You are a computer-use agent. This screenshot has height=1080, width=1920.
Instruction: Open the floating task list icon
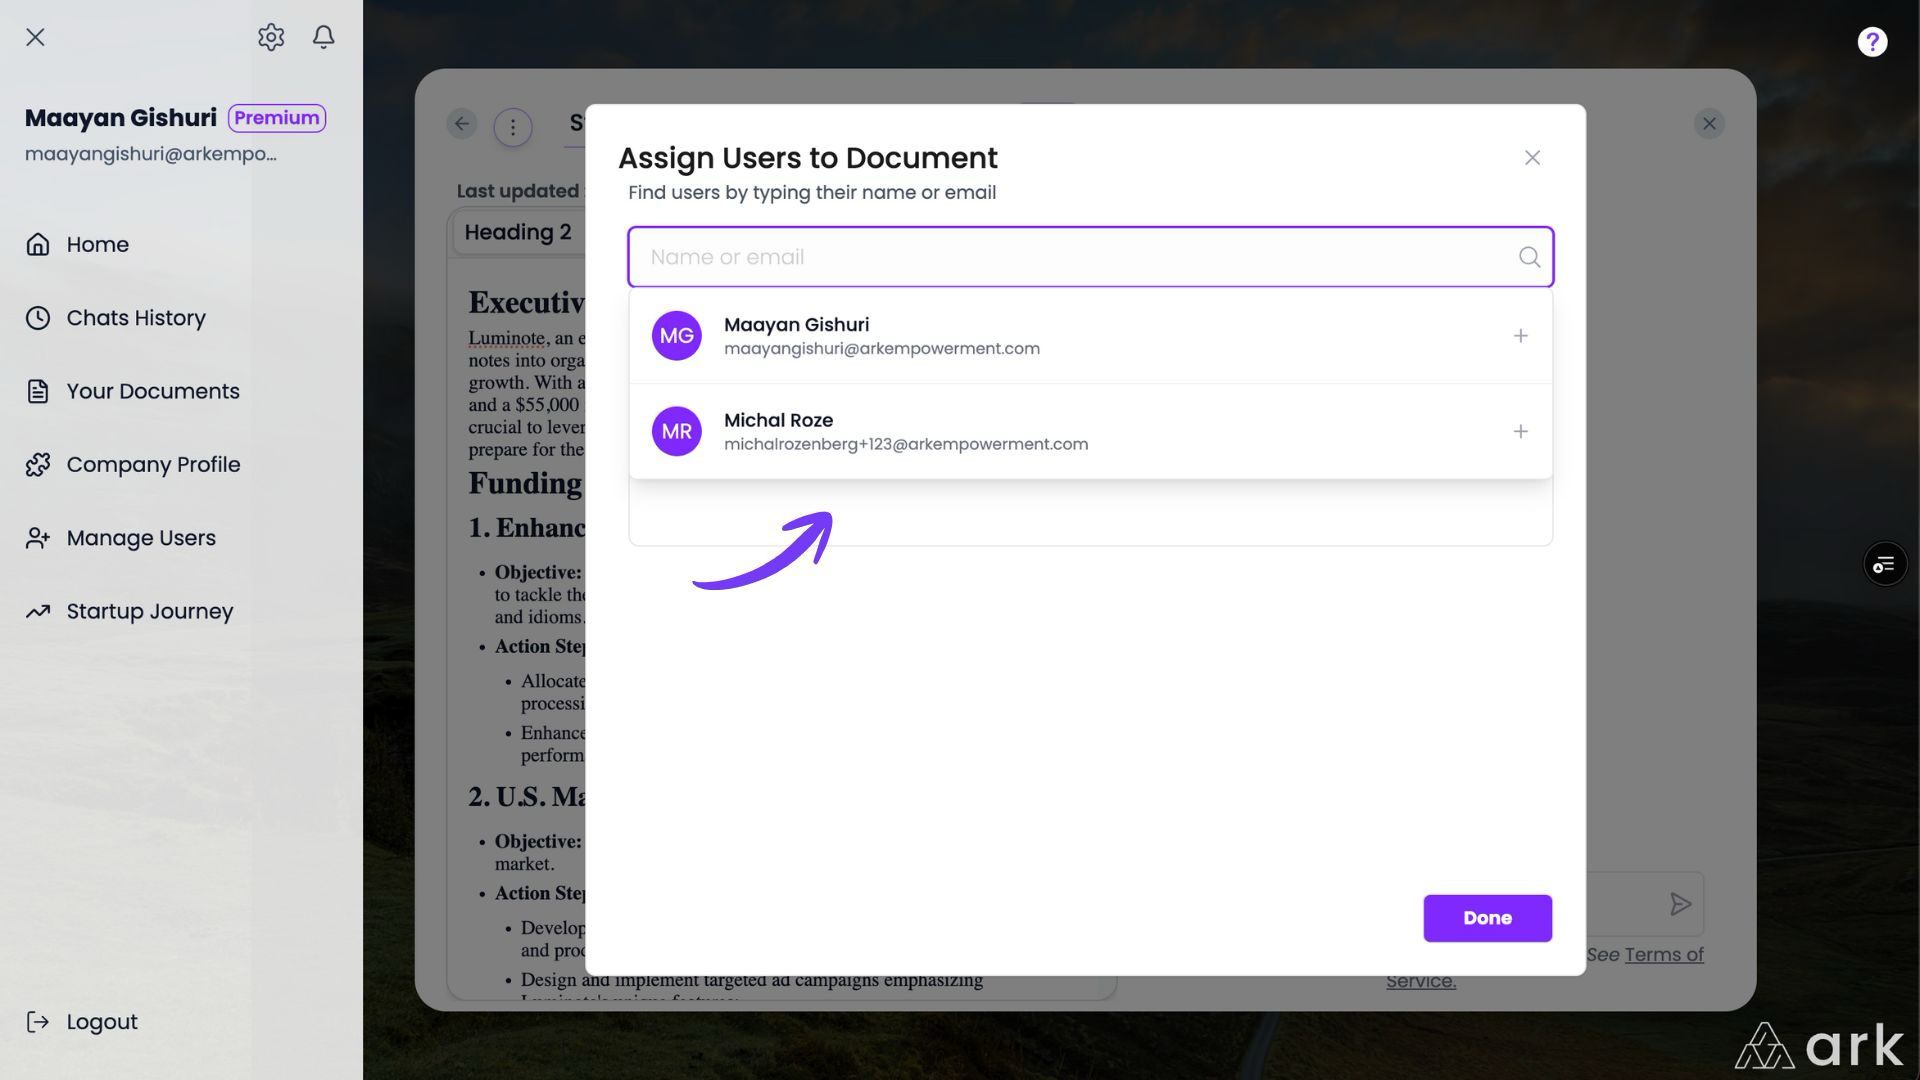pyautogui.click(x=1884, y=565)
